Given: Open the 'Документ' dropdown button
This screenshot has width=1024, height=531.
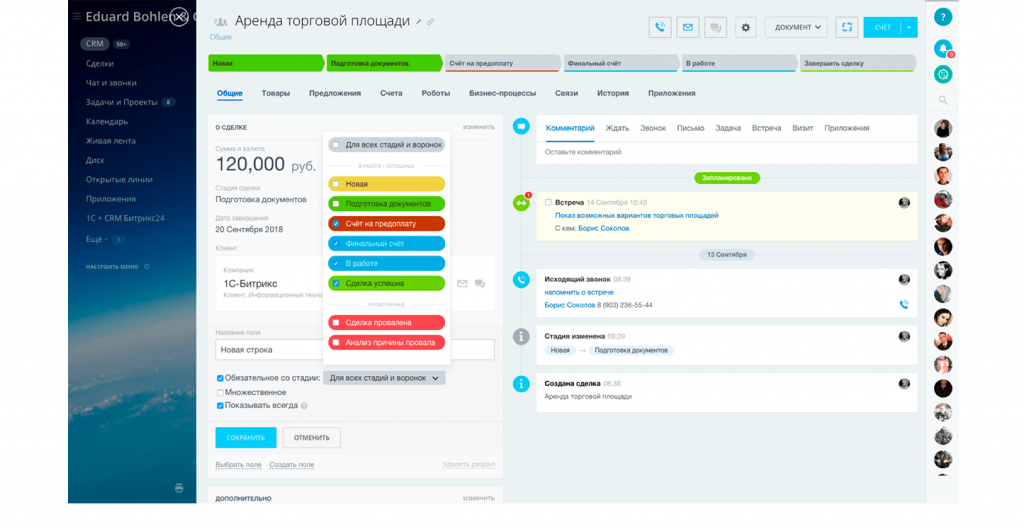Looking at the screenshot, I should click(x=796, y=27).
